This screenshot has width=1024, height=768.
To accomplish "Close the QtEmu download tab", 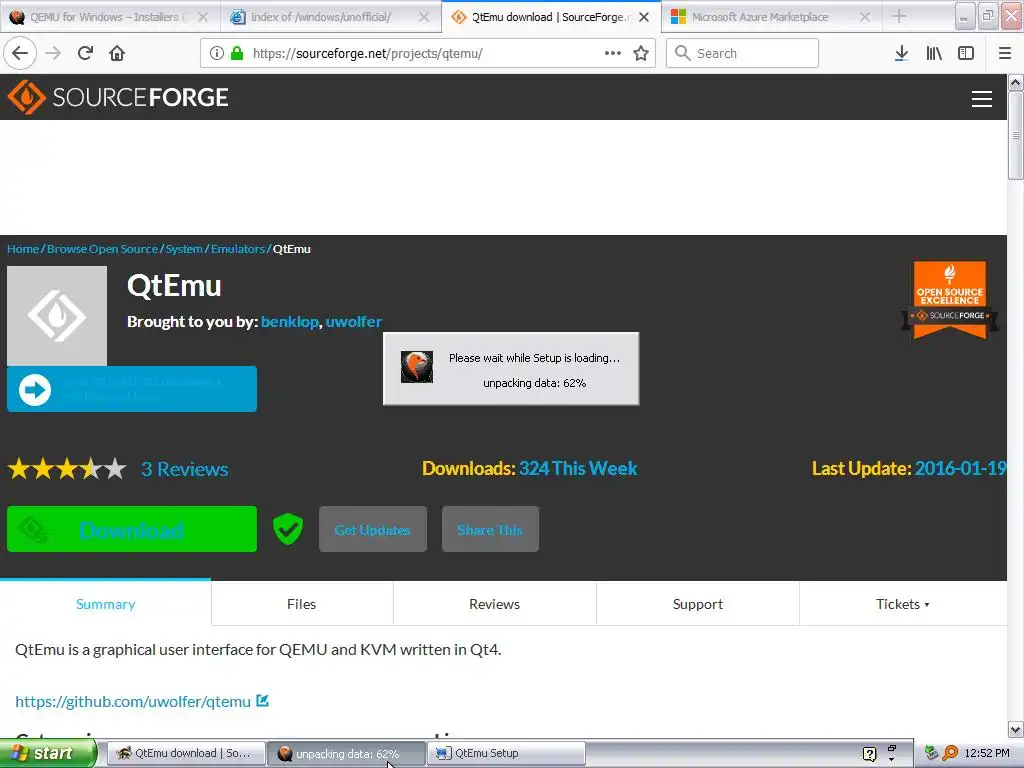I will pos(644,17).
